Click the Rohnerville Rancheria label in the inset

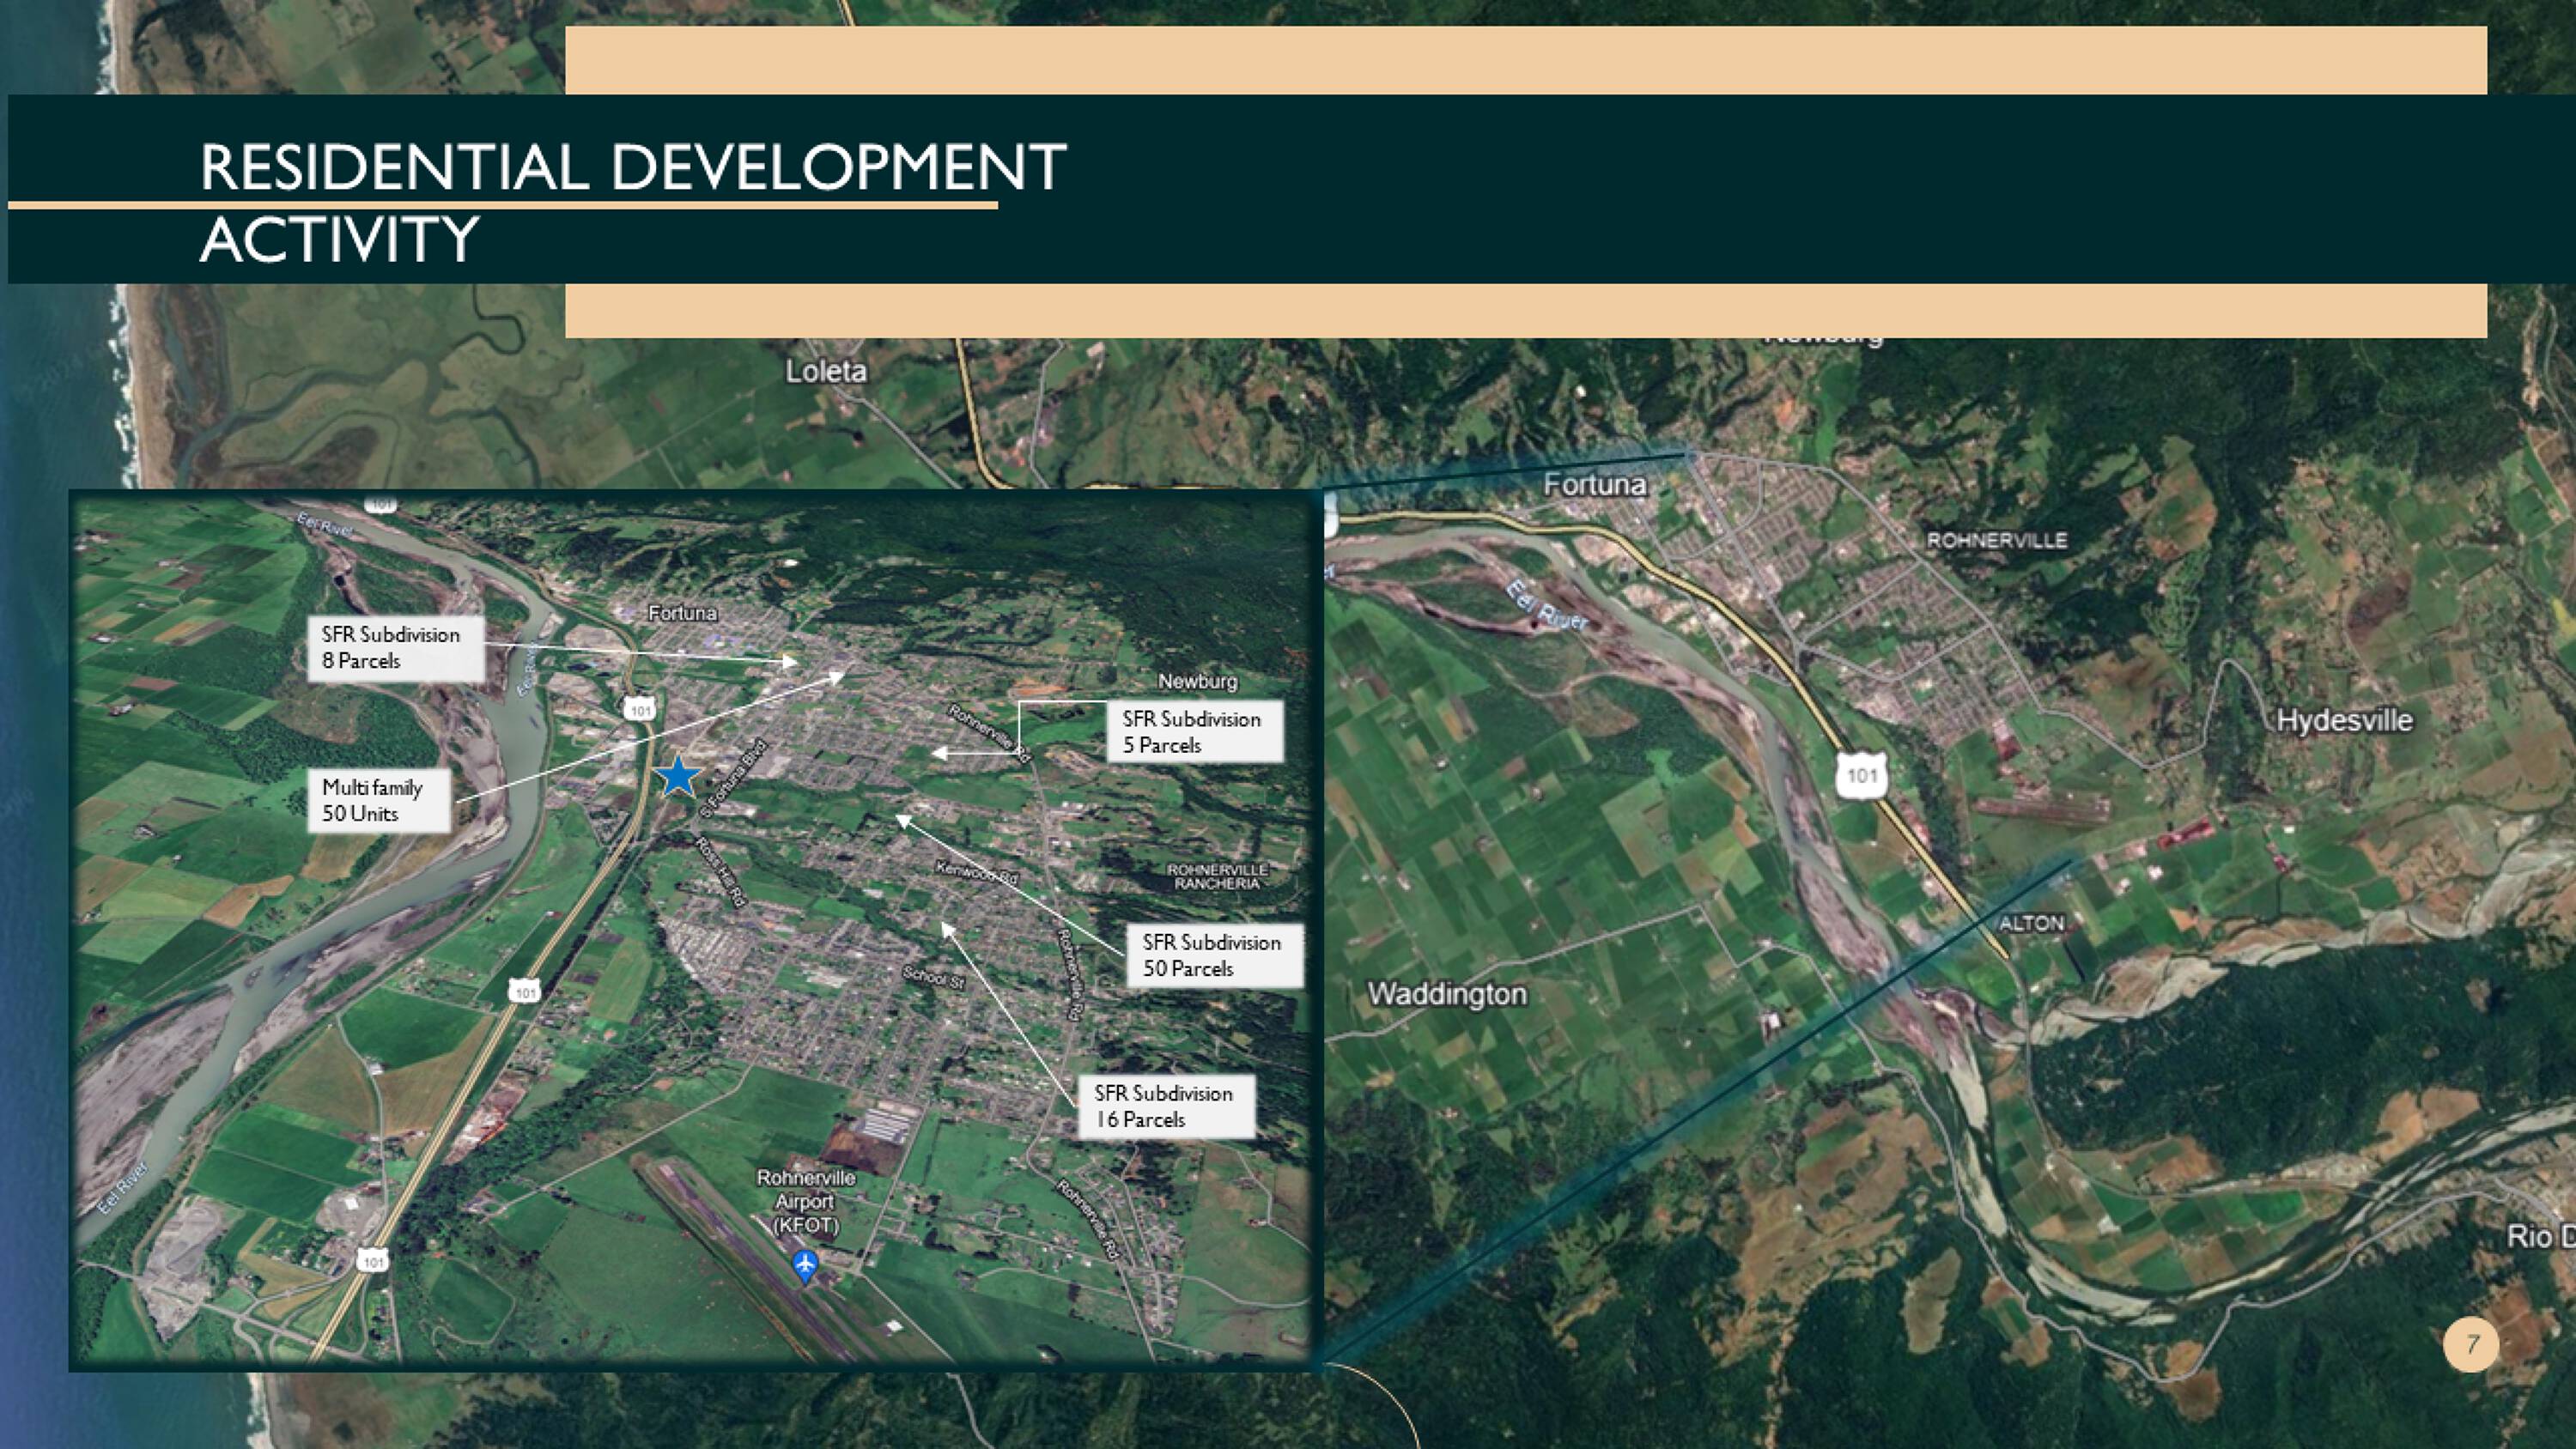(1217, 877)
